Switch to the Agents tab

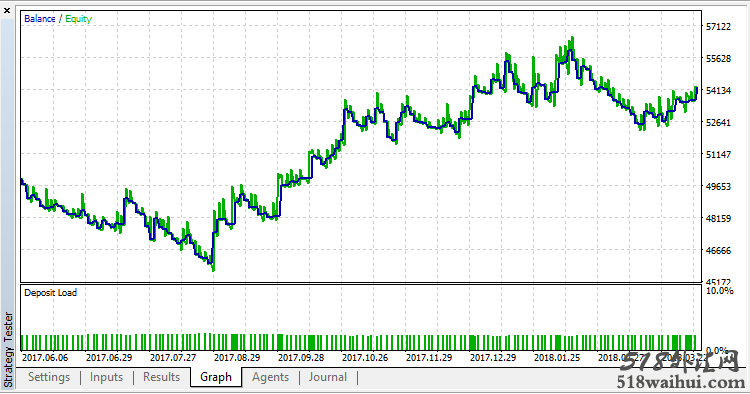pos(270,377)
